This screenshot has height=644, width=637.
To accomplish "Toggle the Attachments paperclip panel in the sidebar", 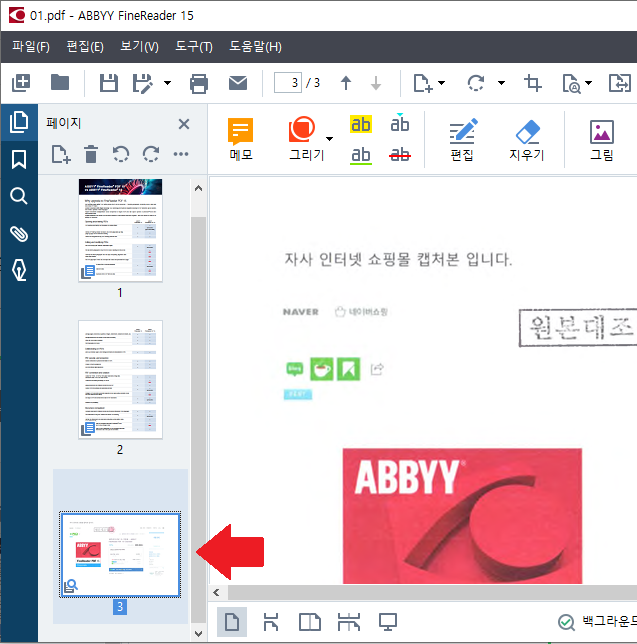I will (19, 234).
